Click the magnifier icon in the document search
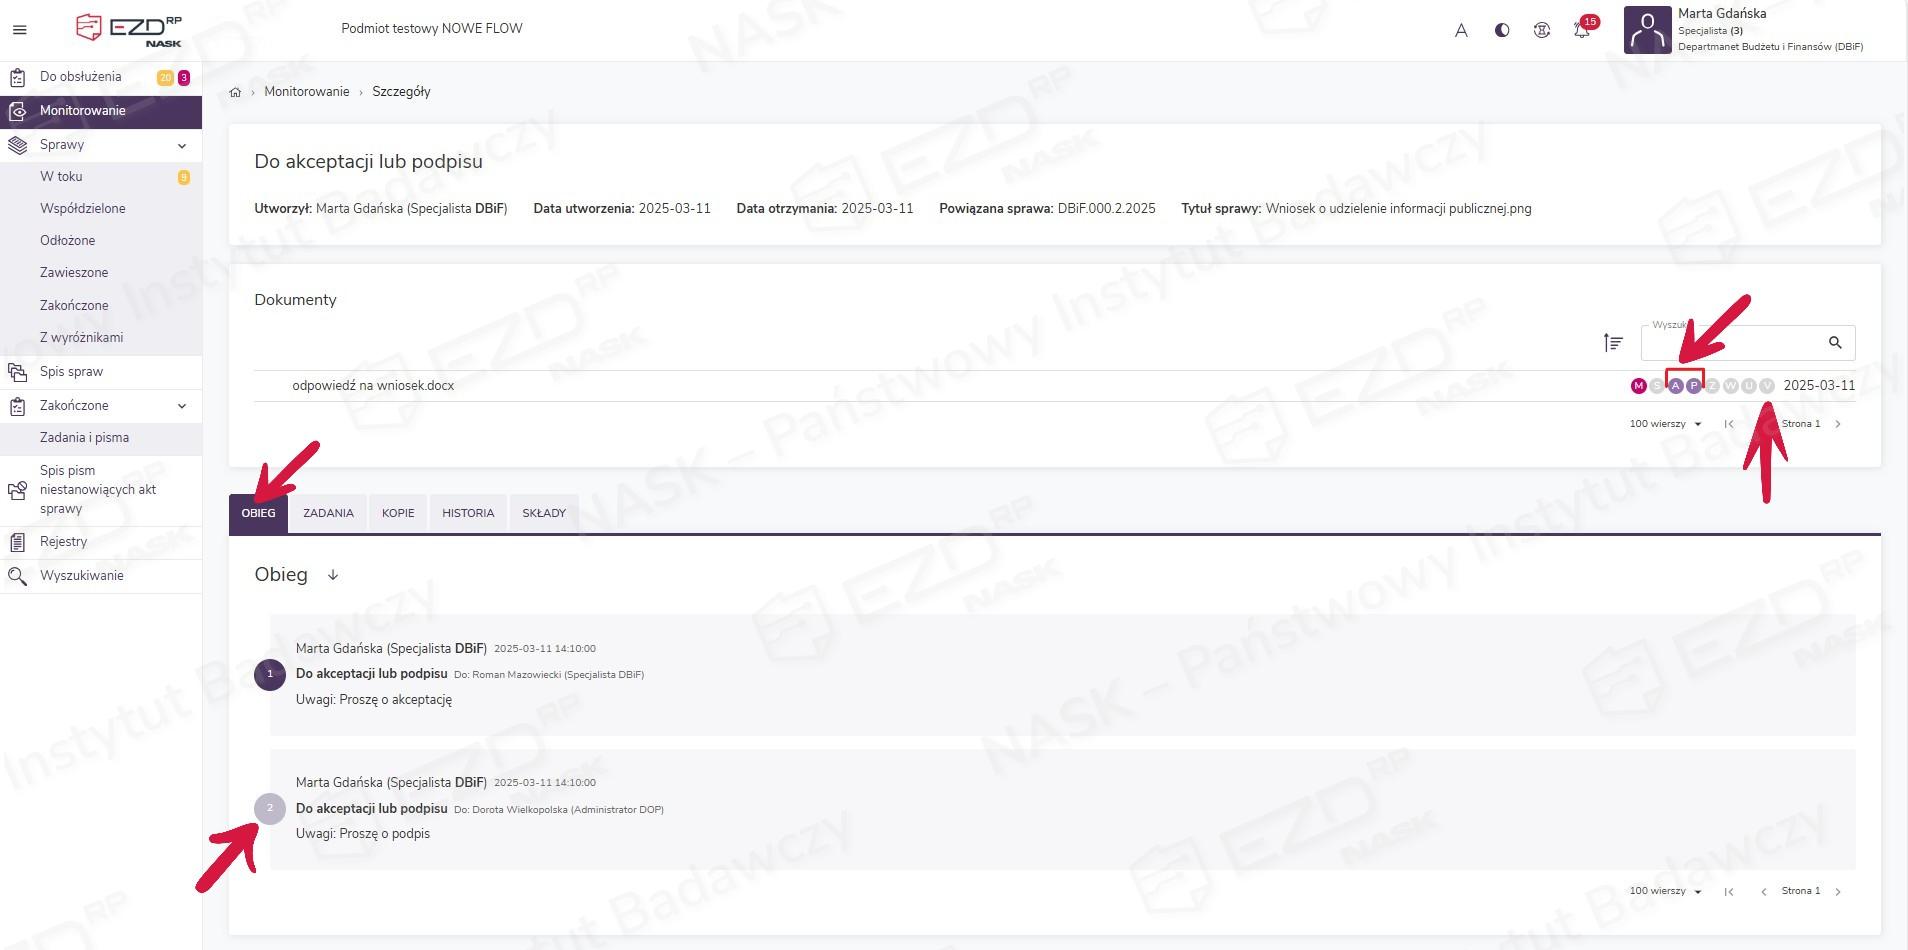This screenshot has width=1908, height=950. tap(1834, 343)
